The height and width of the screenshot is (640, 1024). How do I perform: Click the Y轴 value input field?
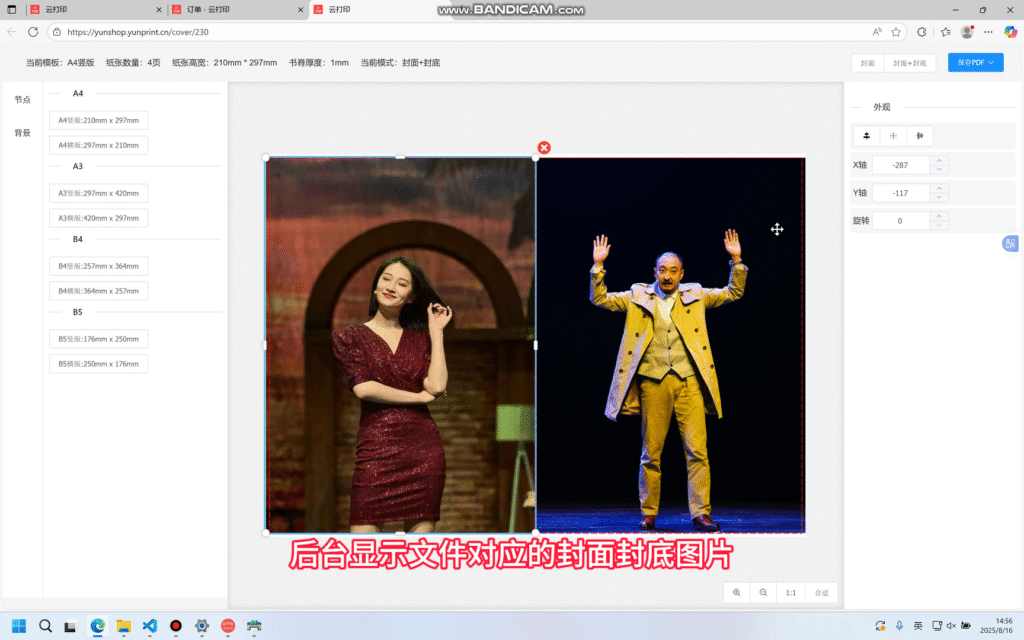click(x=901, y=193)
